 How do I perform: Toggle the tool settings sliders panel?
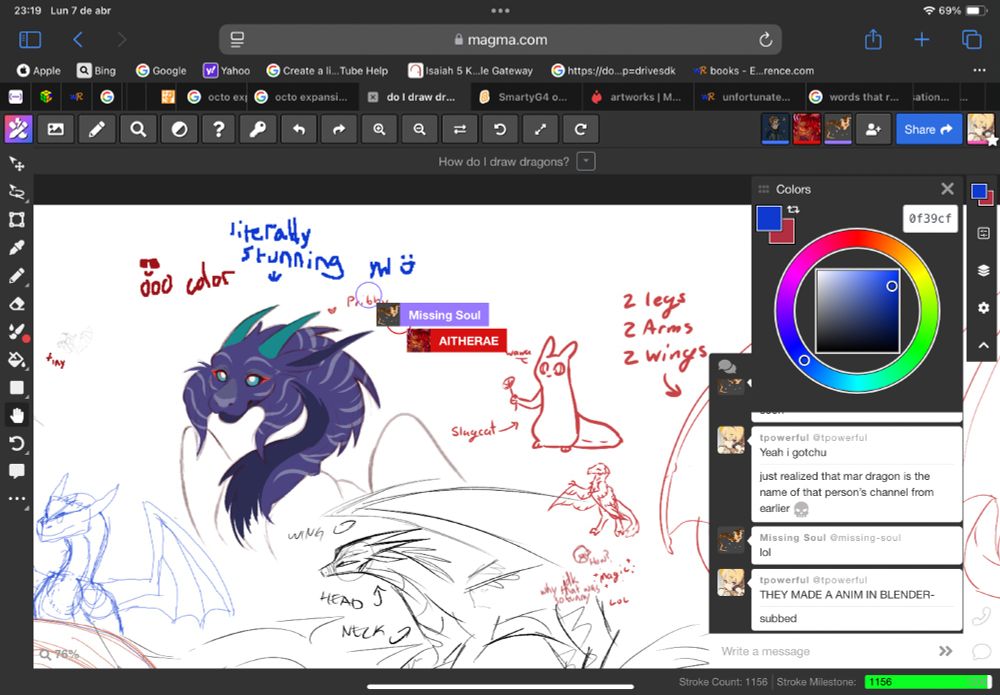click(983, 233)
